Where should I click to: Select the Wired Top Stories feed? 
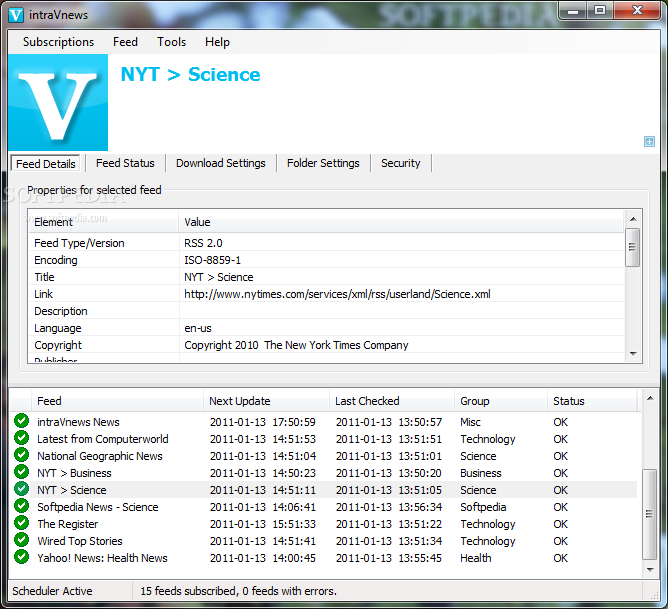point(324,541)
